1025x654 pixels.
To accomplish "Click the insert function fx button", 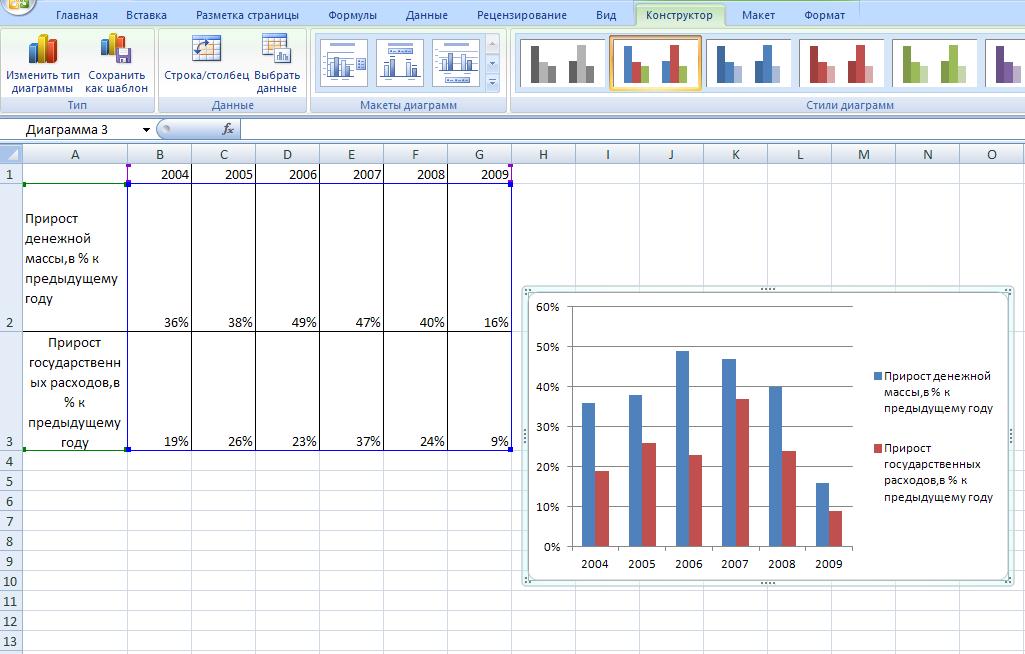I will [227, 129].
